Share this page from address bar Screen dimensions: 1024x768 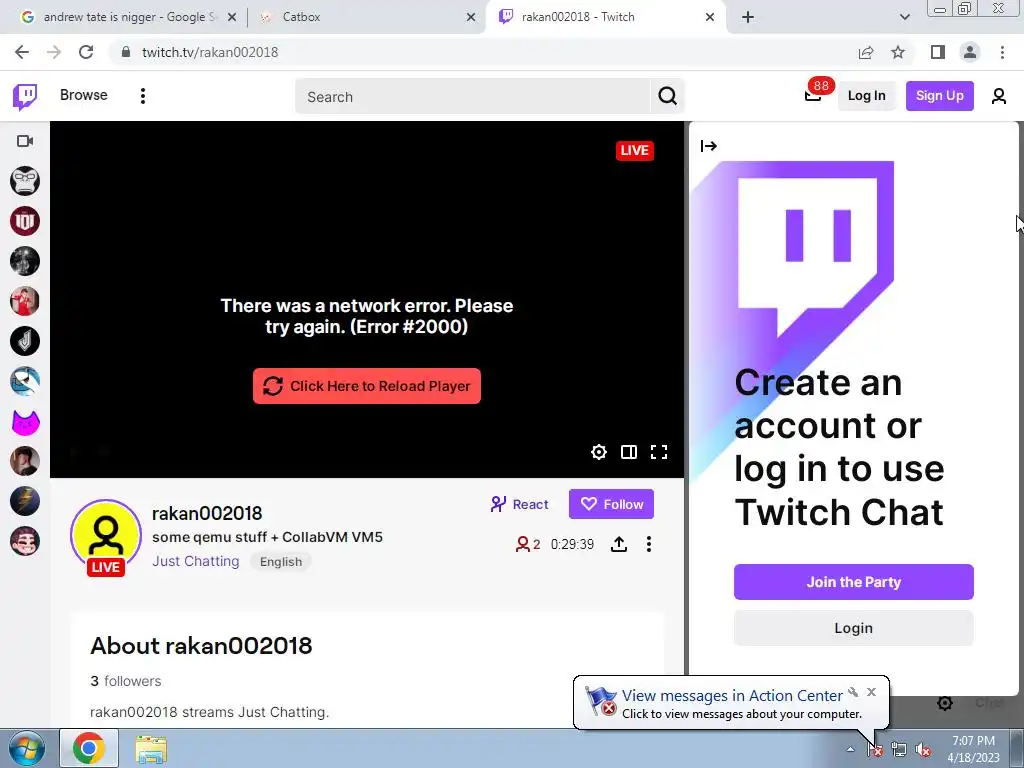(866, 52)
